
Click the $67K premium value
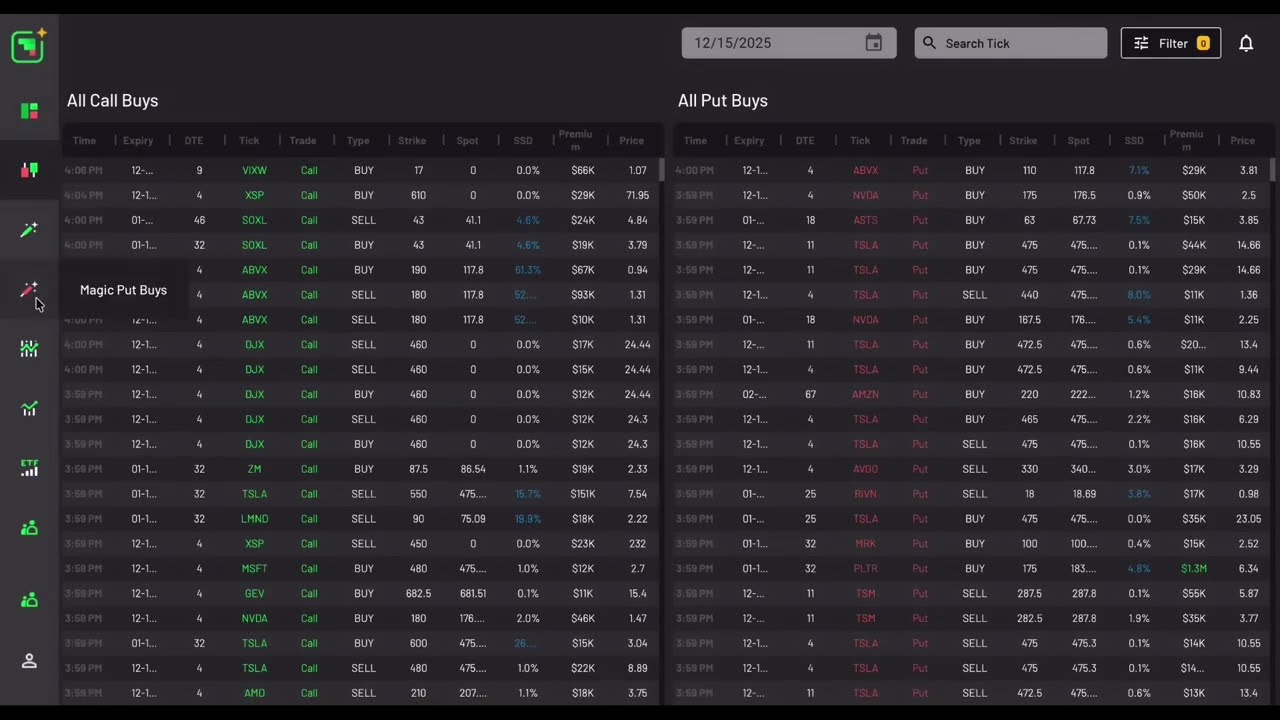(583, 270)
